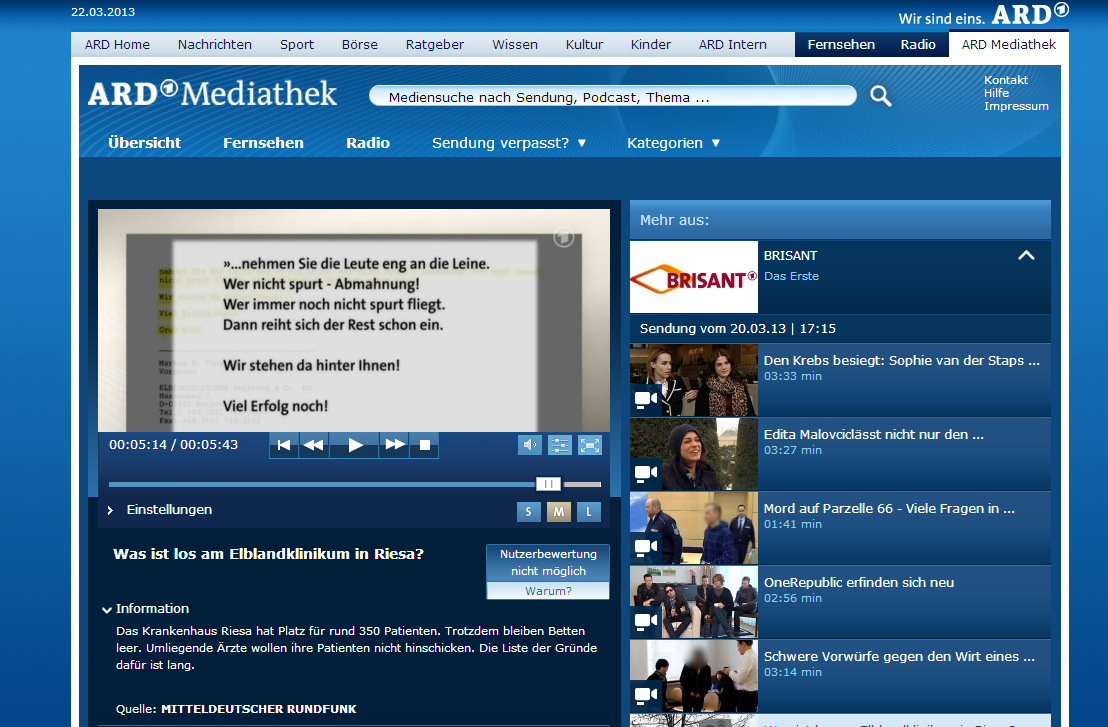Open Börse in top navigation
The height and width of the screenshot is (727, 1108).
pyautogui.click(x=359, y=45)
